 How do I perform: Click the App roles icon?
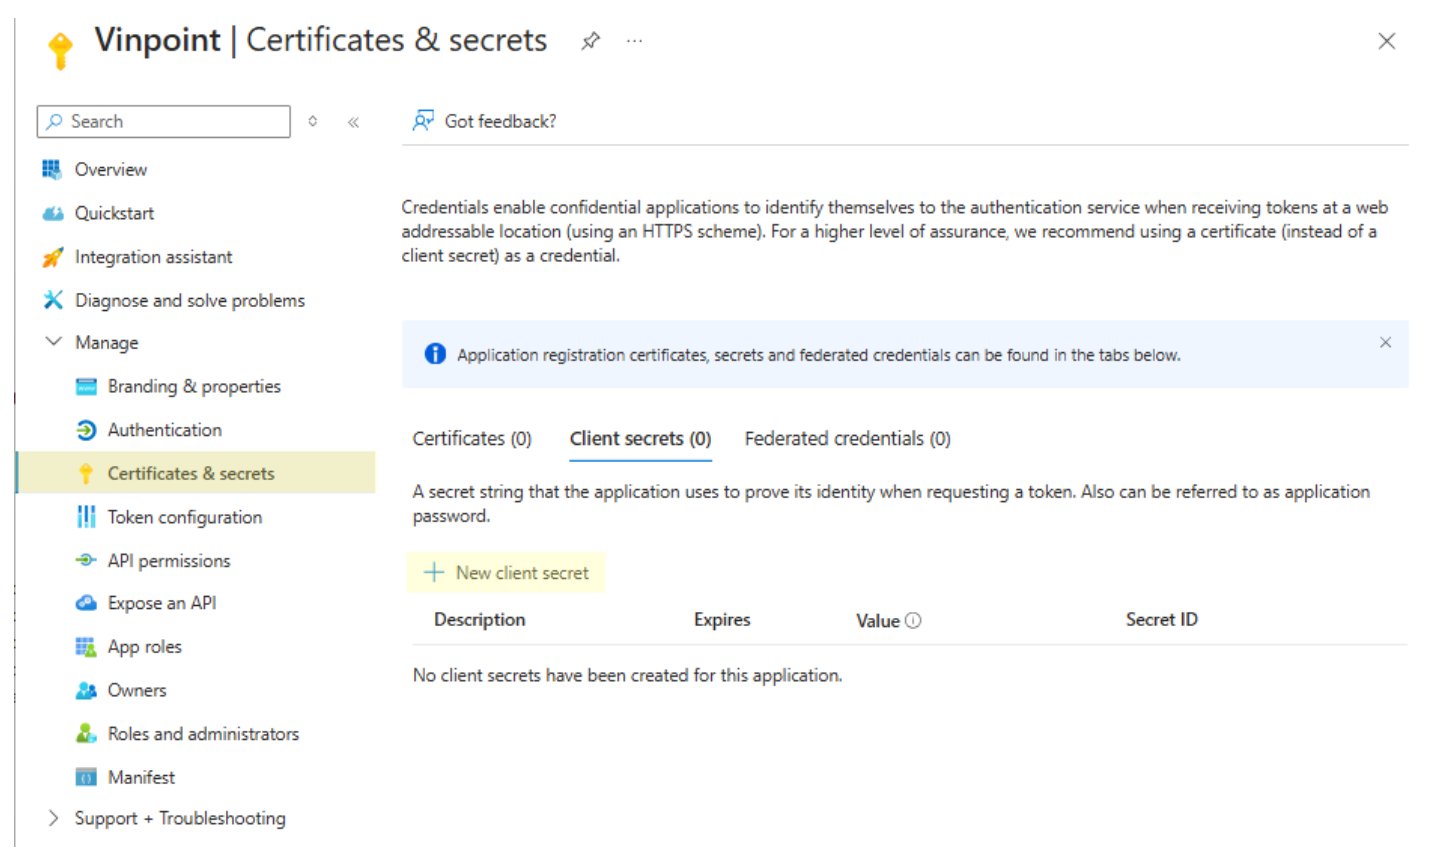(87, 647)
